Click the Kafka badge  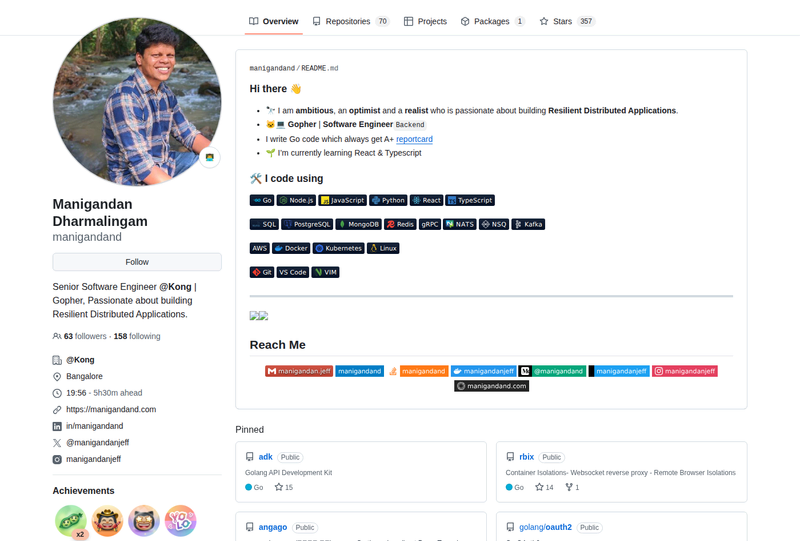coord(528,224)
